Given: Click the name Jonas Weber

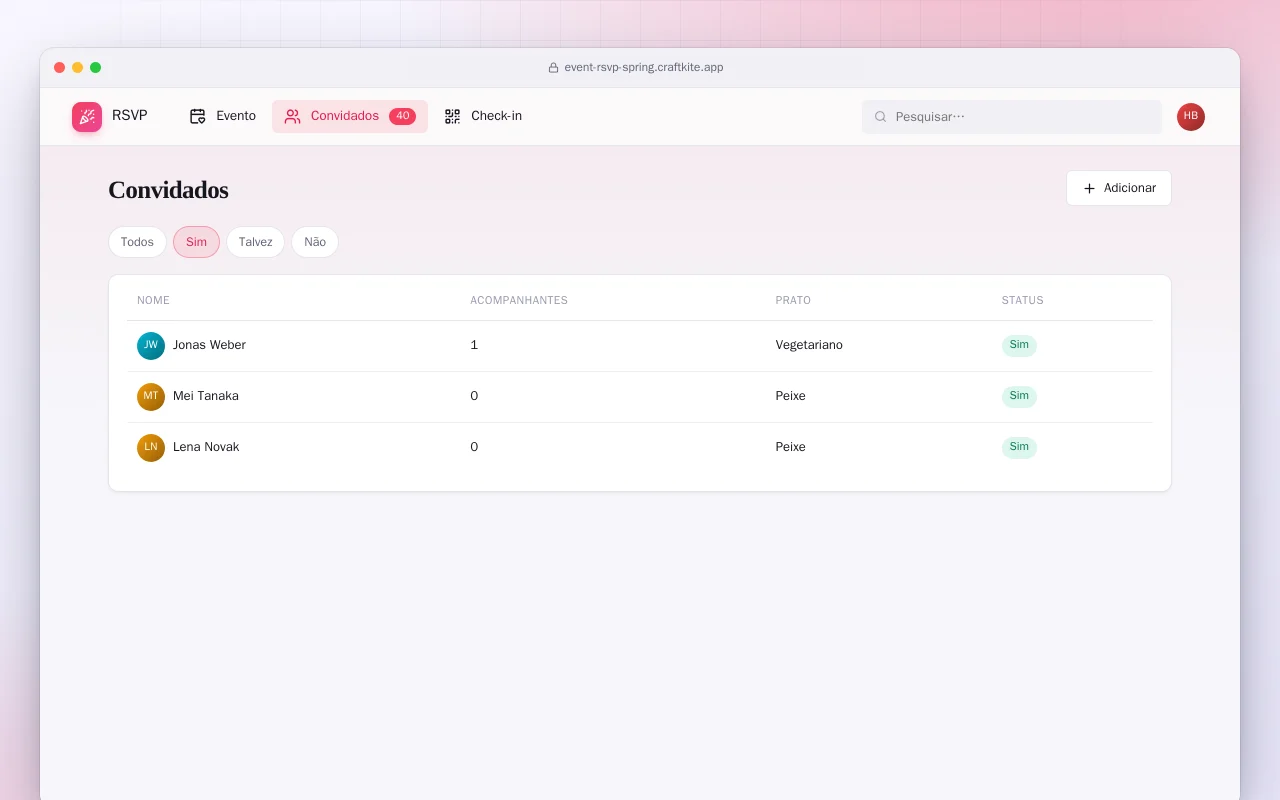Looking at the screenshot, I should pyautogui.click(x=209, y=345).
